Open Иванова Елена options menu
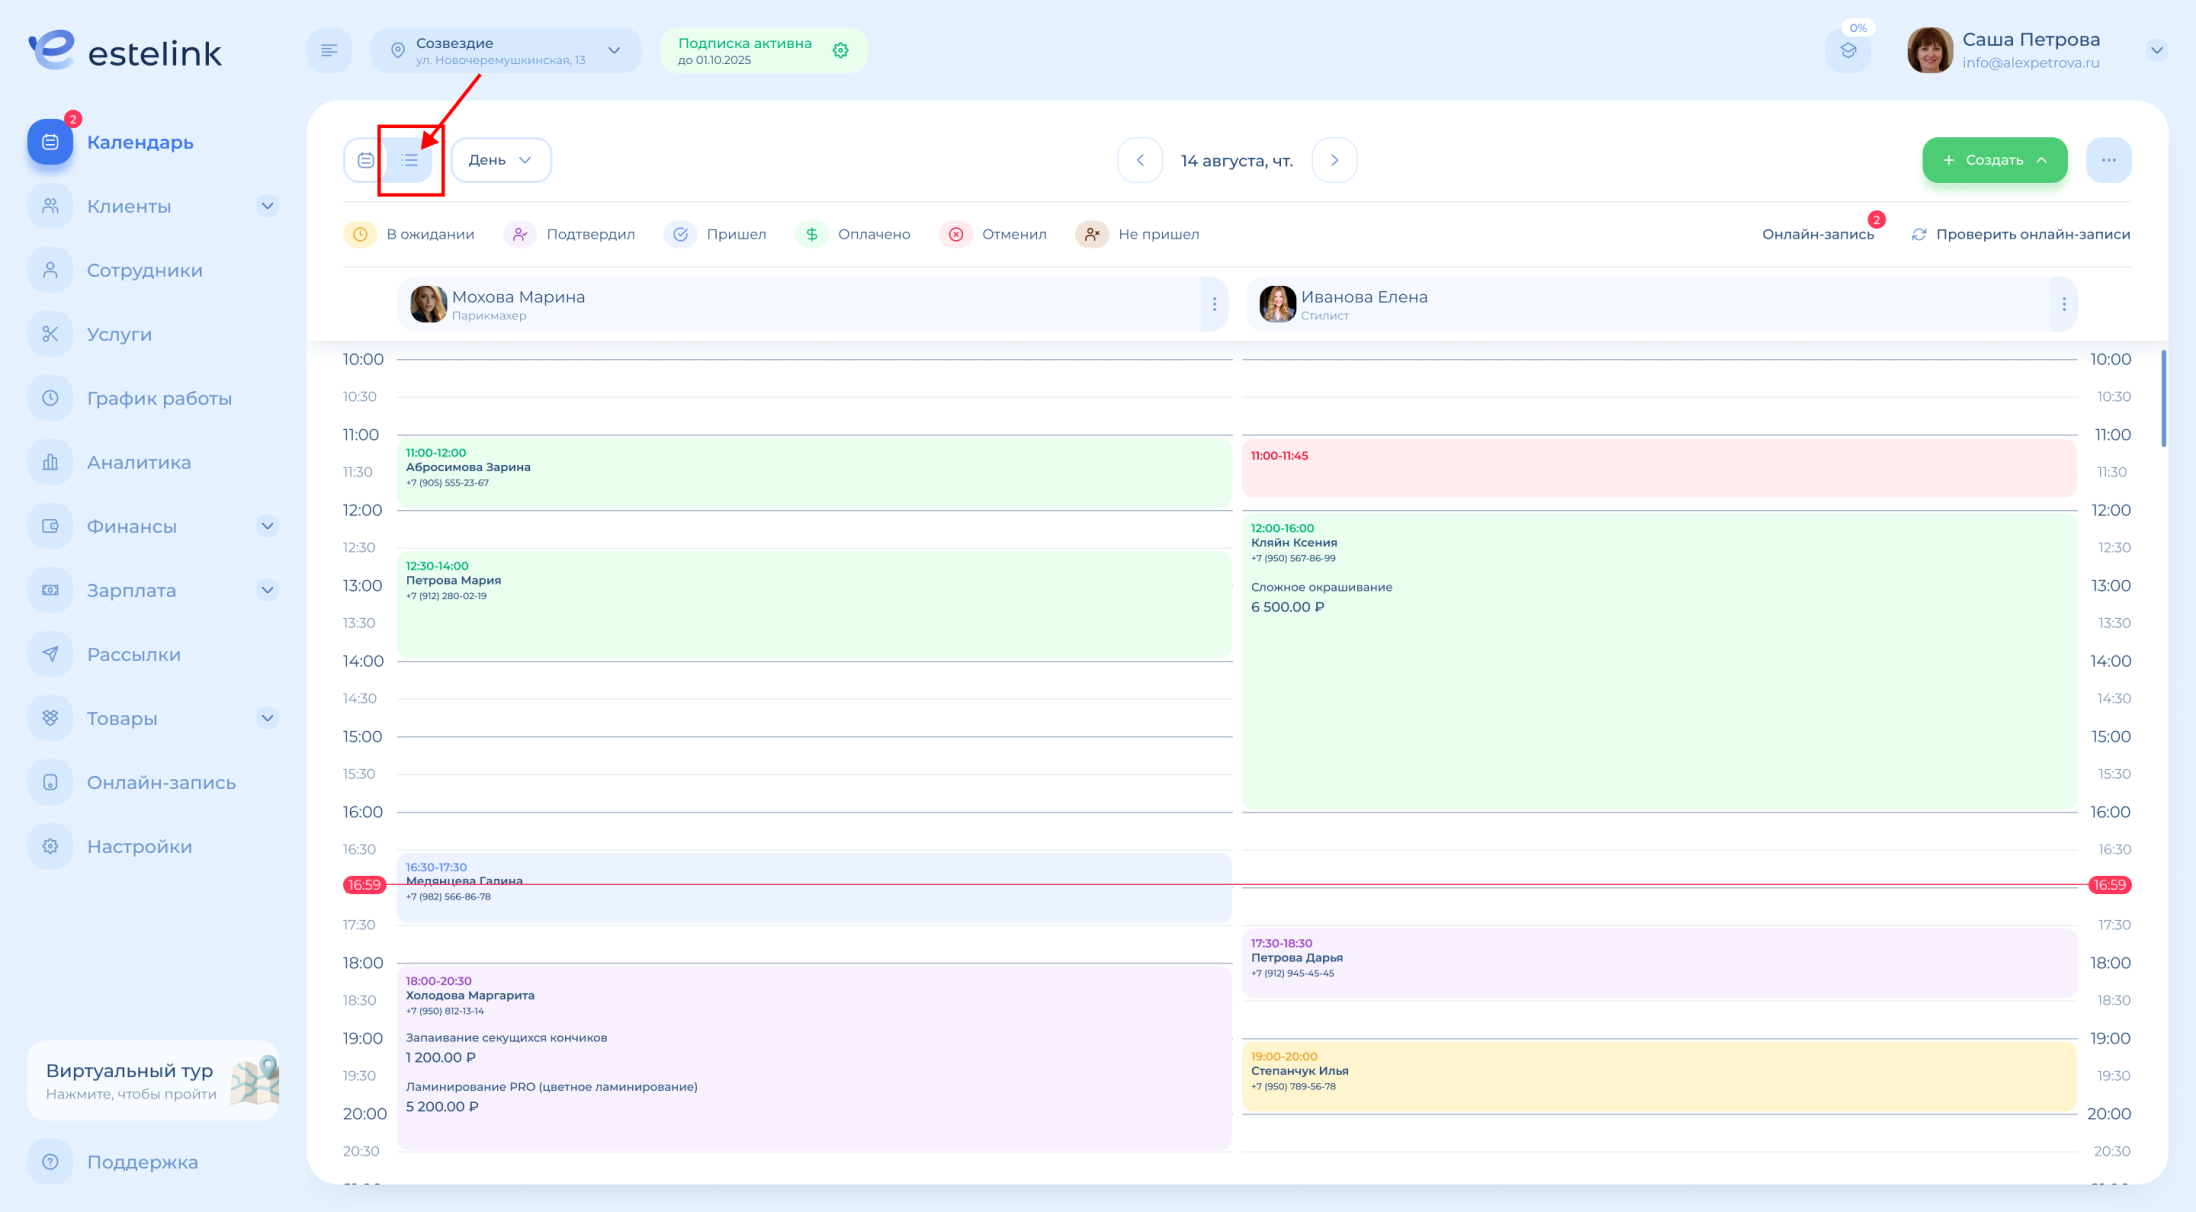This screenshot has height=1212, width=2196. [x=2064, y=304]
